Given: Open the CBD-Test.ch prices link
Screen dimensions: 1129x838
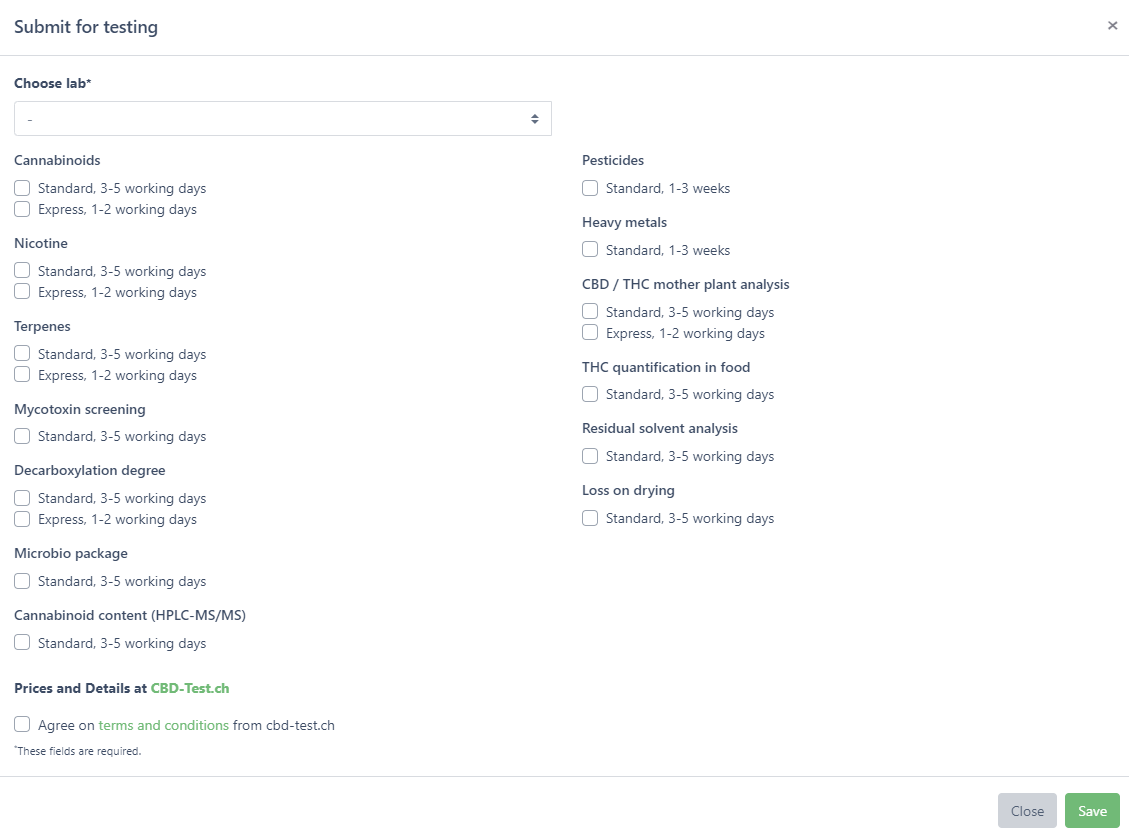Looking at the screenshot, I should tap(190, 688).
